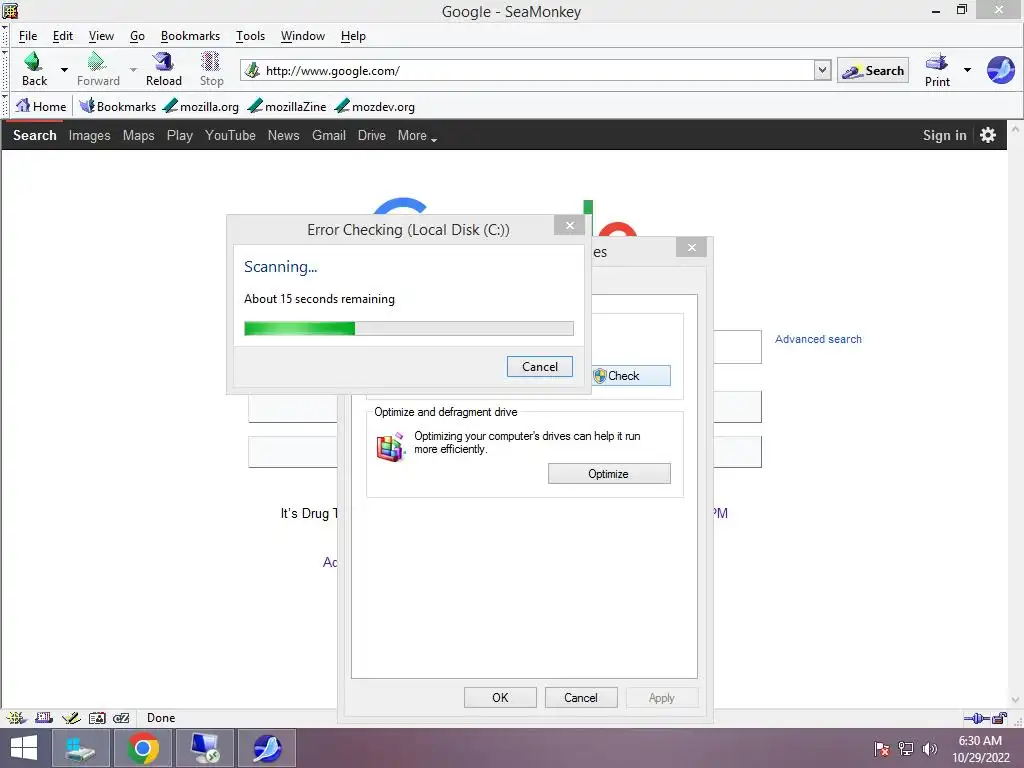This screenshot has width=1024, height=768.
Task: Open Address Book icon in status bar
Action: 97,718
